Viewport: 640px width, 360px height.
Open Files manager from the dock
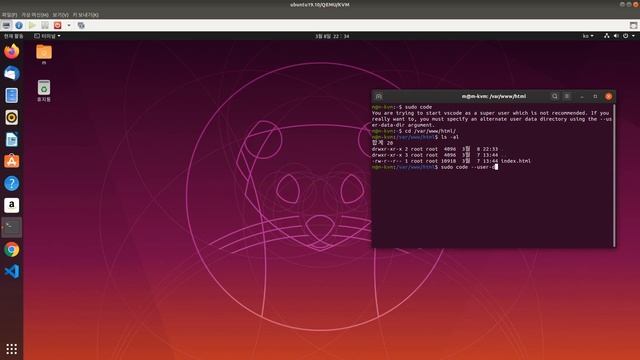click(x=11, y=96)
